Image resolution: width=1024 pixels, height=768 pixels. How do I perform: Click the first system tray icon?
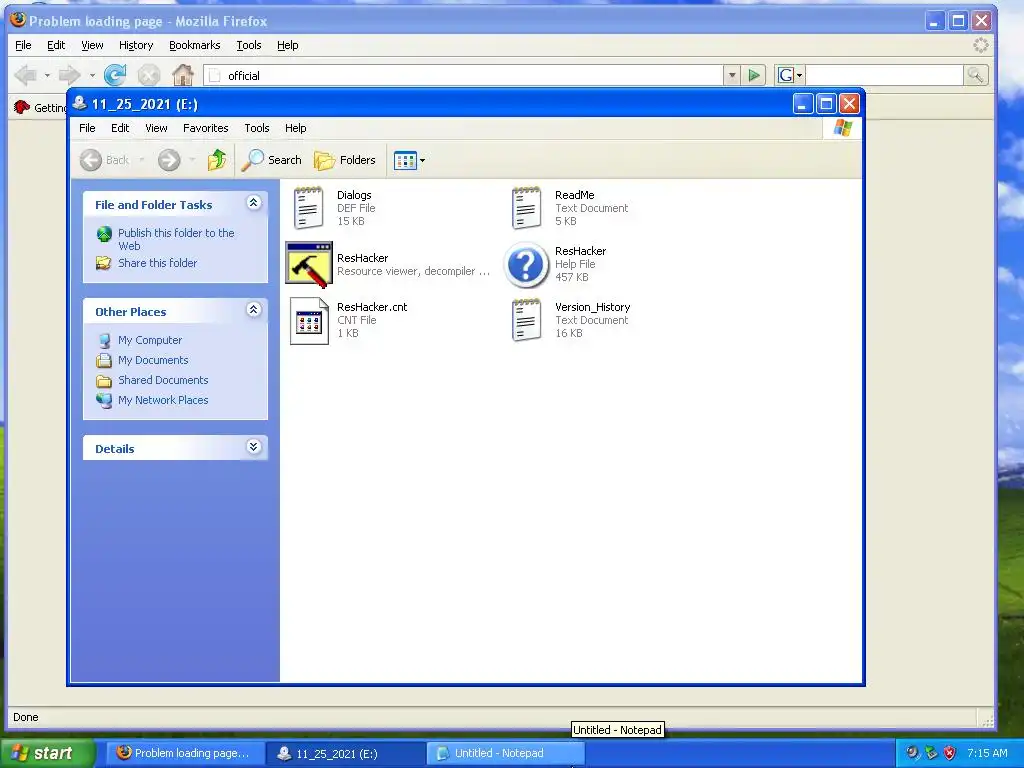[x=912, y=753]
